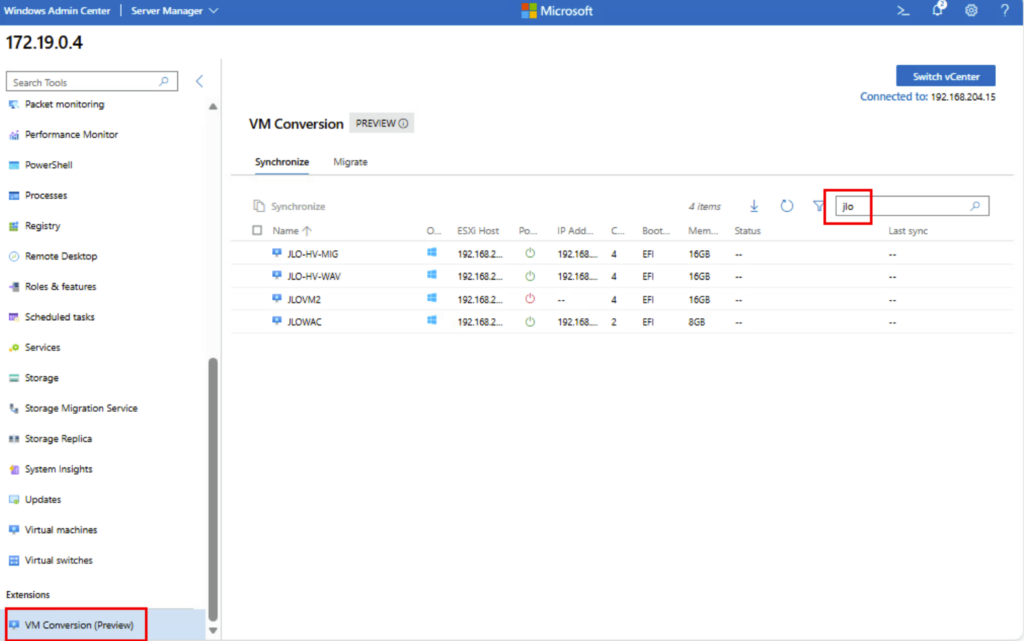1024x641 pixels.
Task: Export the VM list with download icon
Action: pos(754,206)
